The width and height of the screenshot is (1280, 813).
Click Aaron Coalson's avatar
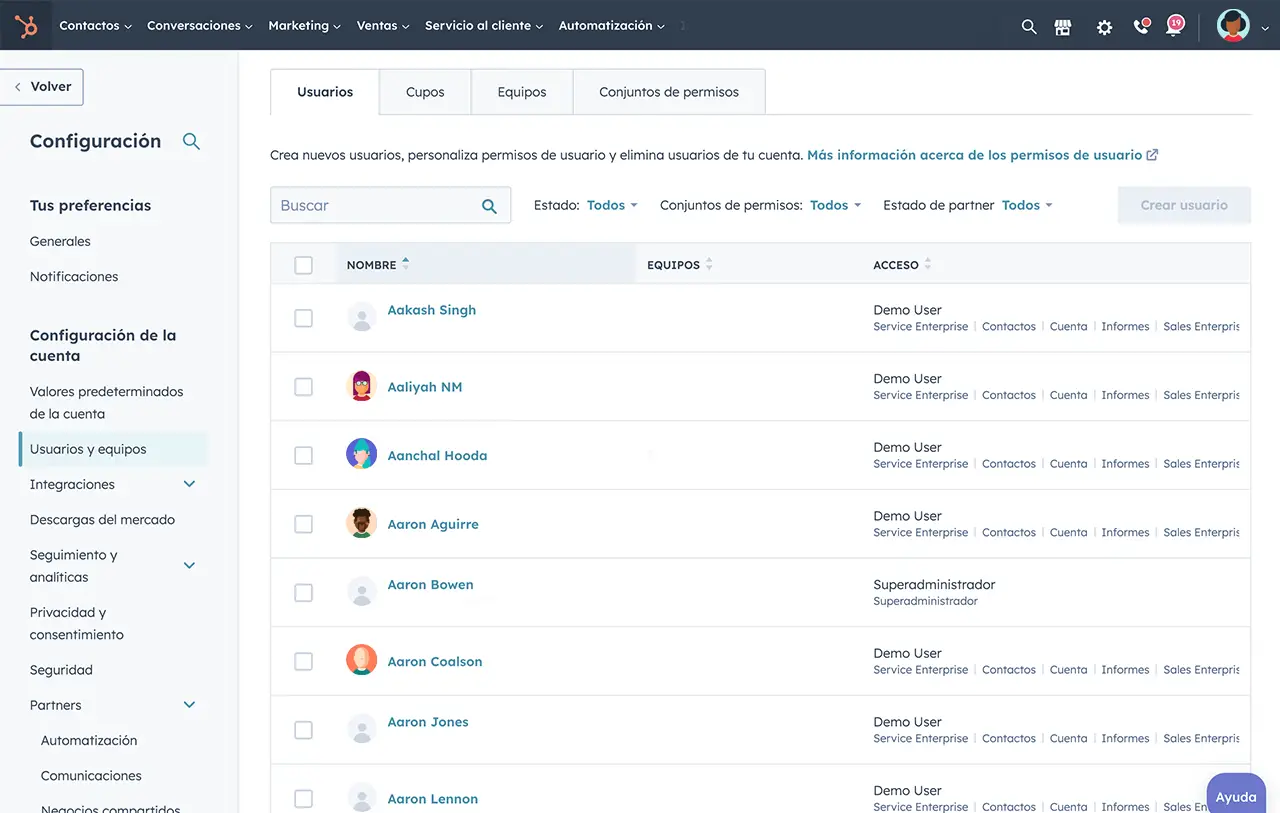[361, 660]
